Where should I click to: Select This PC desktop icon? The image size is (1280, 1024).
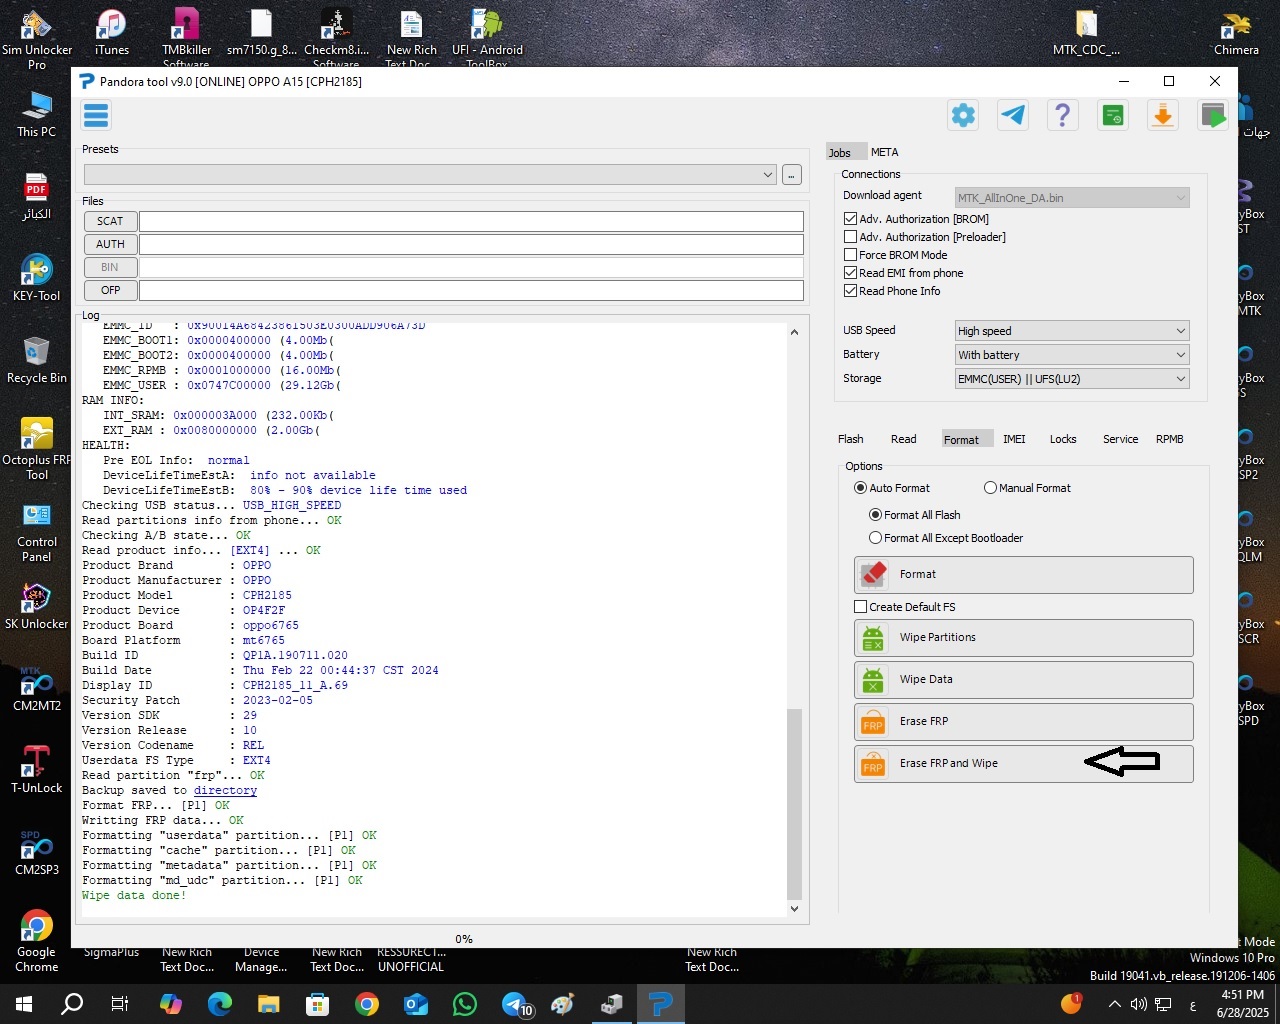(x=36, y=114)
